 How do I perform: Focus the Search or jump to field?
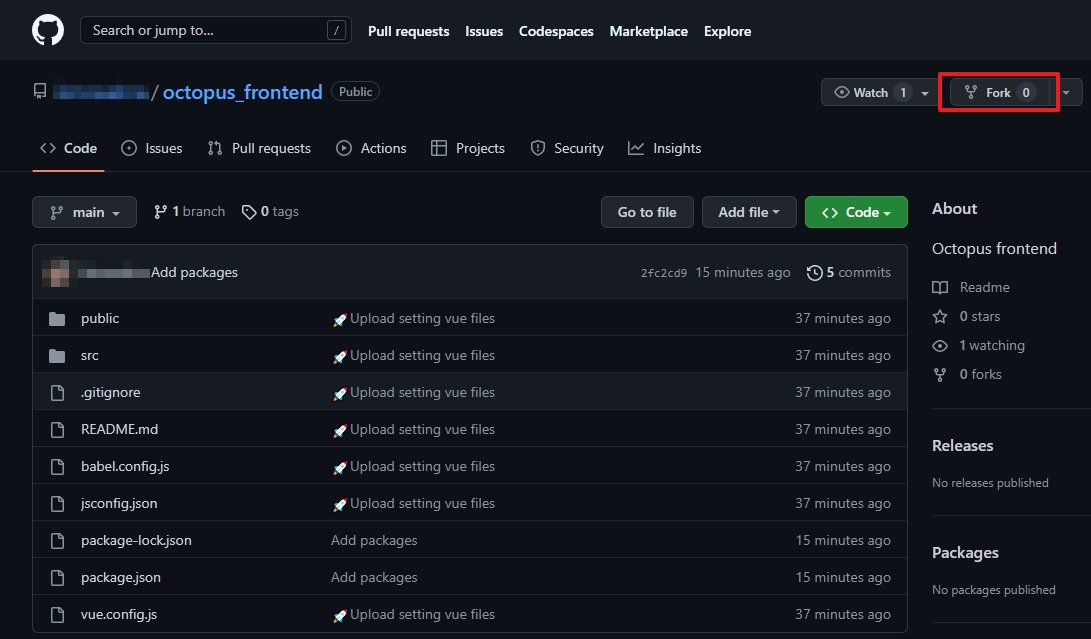[x=216, y=30]
